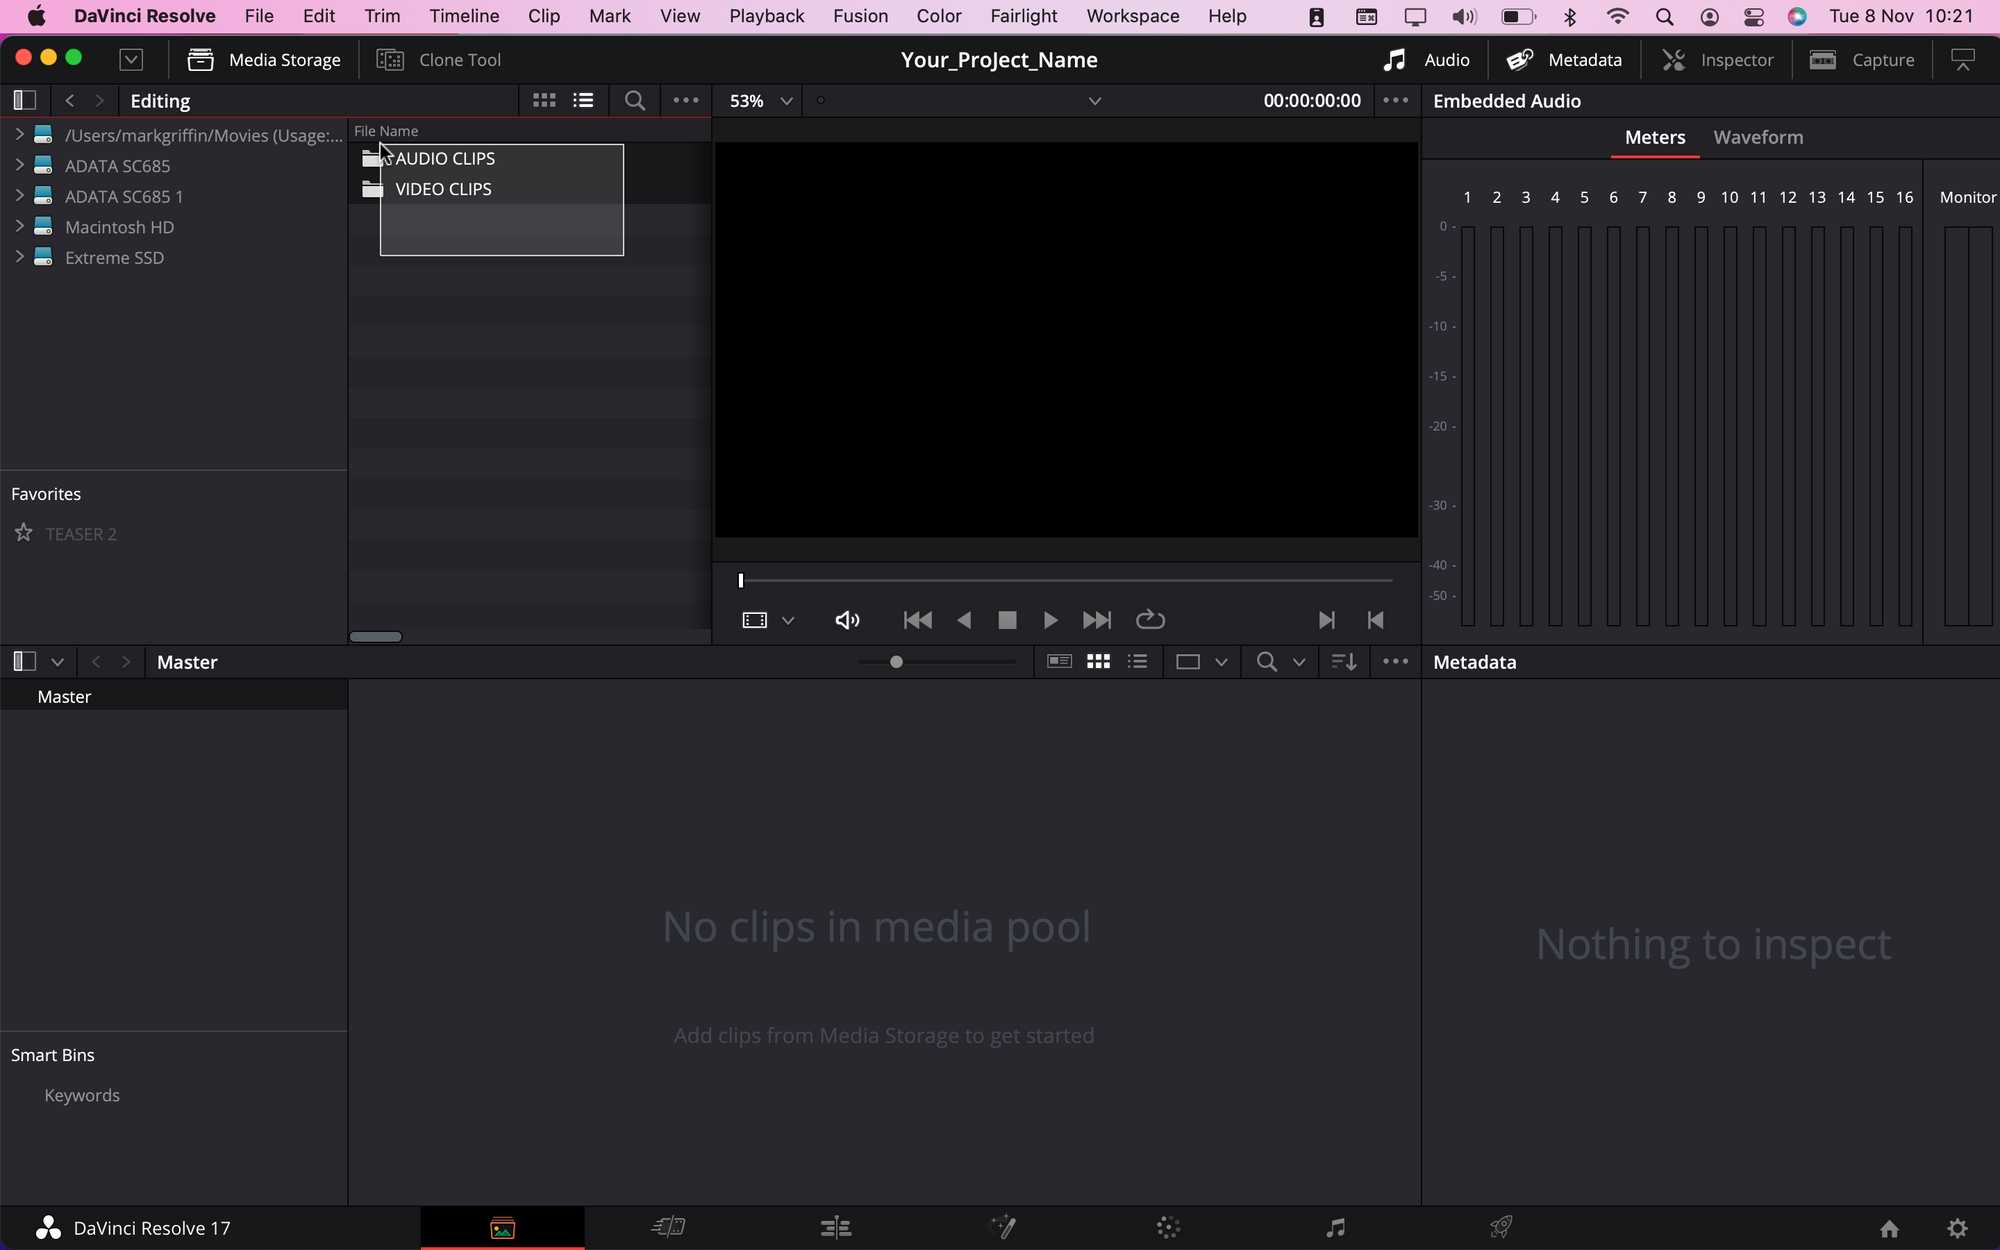
Task: Open project settings gear icon
Action: (x=1957, y=1228)
